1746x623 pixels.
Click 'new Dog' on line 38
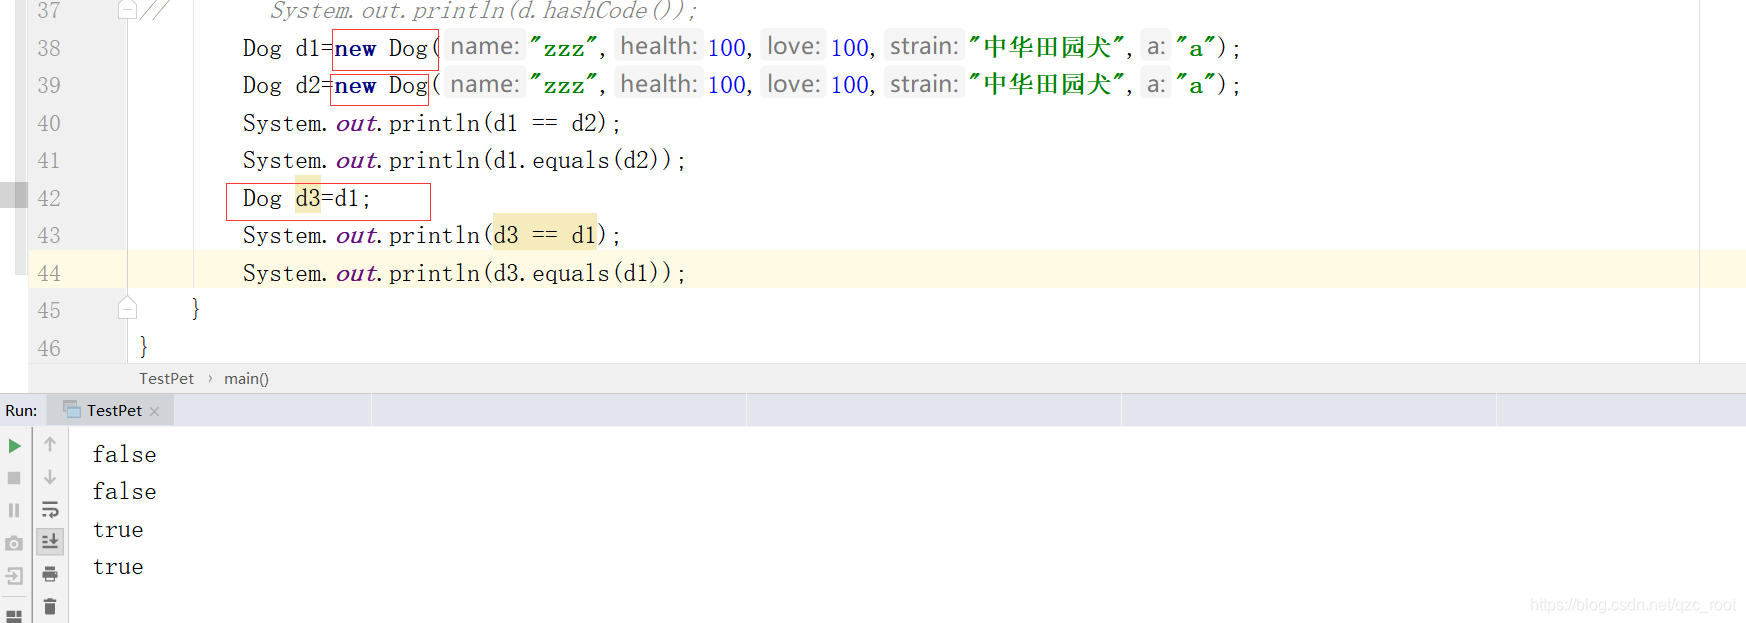pyautogui.click(x=381, y=48)
